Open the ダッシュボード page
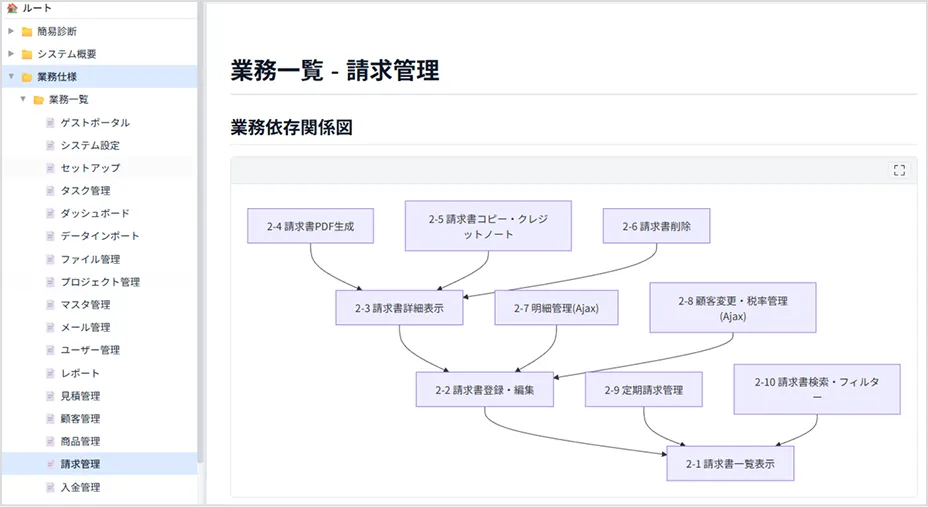This screenshot has width=928, height=507. pos(95,213)
